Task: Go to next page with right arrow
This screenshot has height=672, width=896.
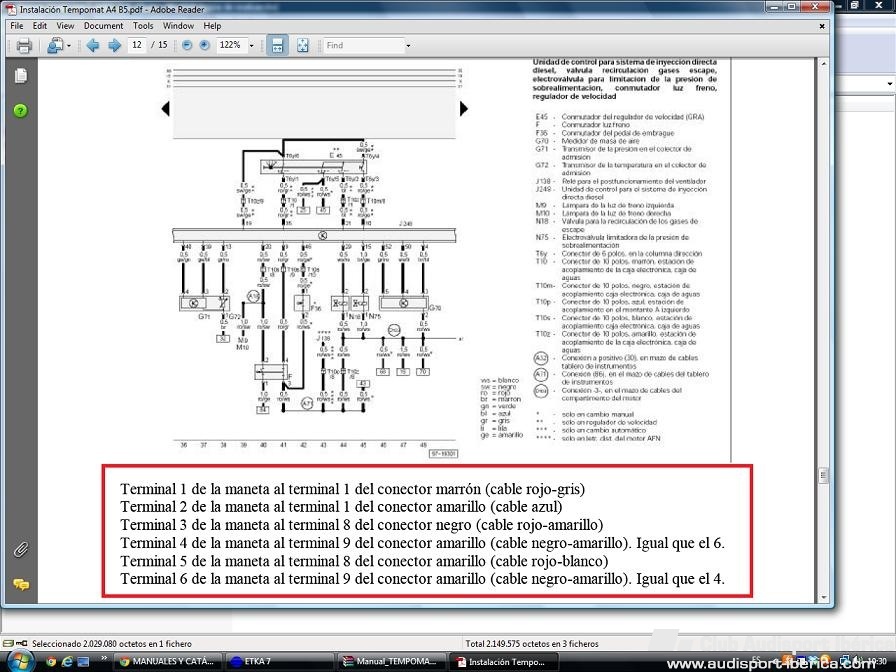Action: click(113, 45)
